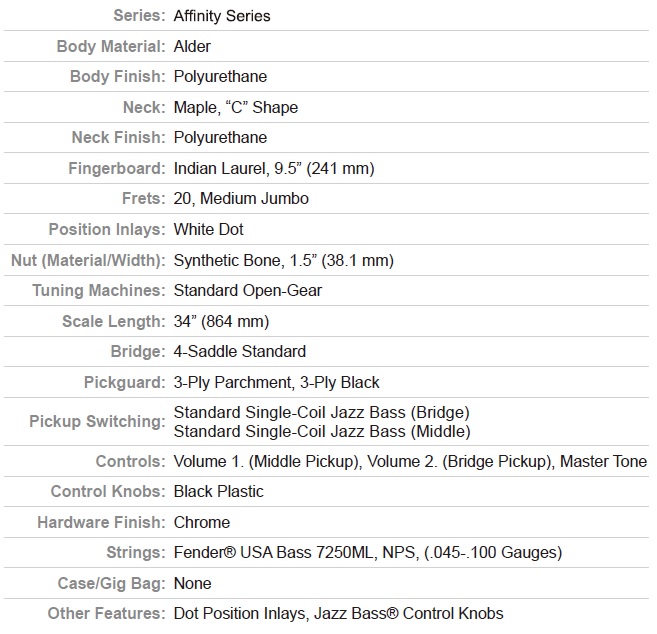This screenshot has height=634, width=657.
Task: Select the Maple "C" Shape neck value
Action: pyautogui.click(x=235, y=107)
